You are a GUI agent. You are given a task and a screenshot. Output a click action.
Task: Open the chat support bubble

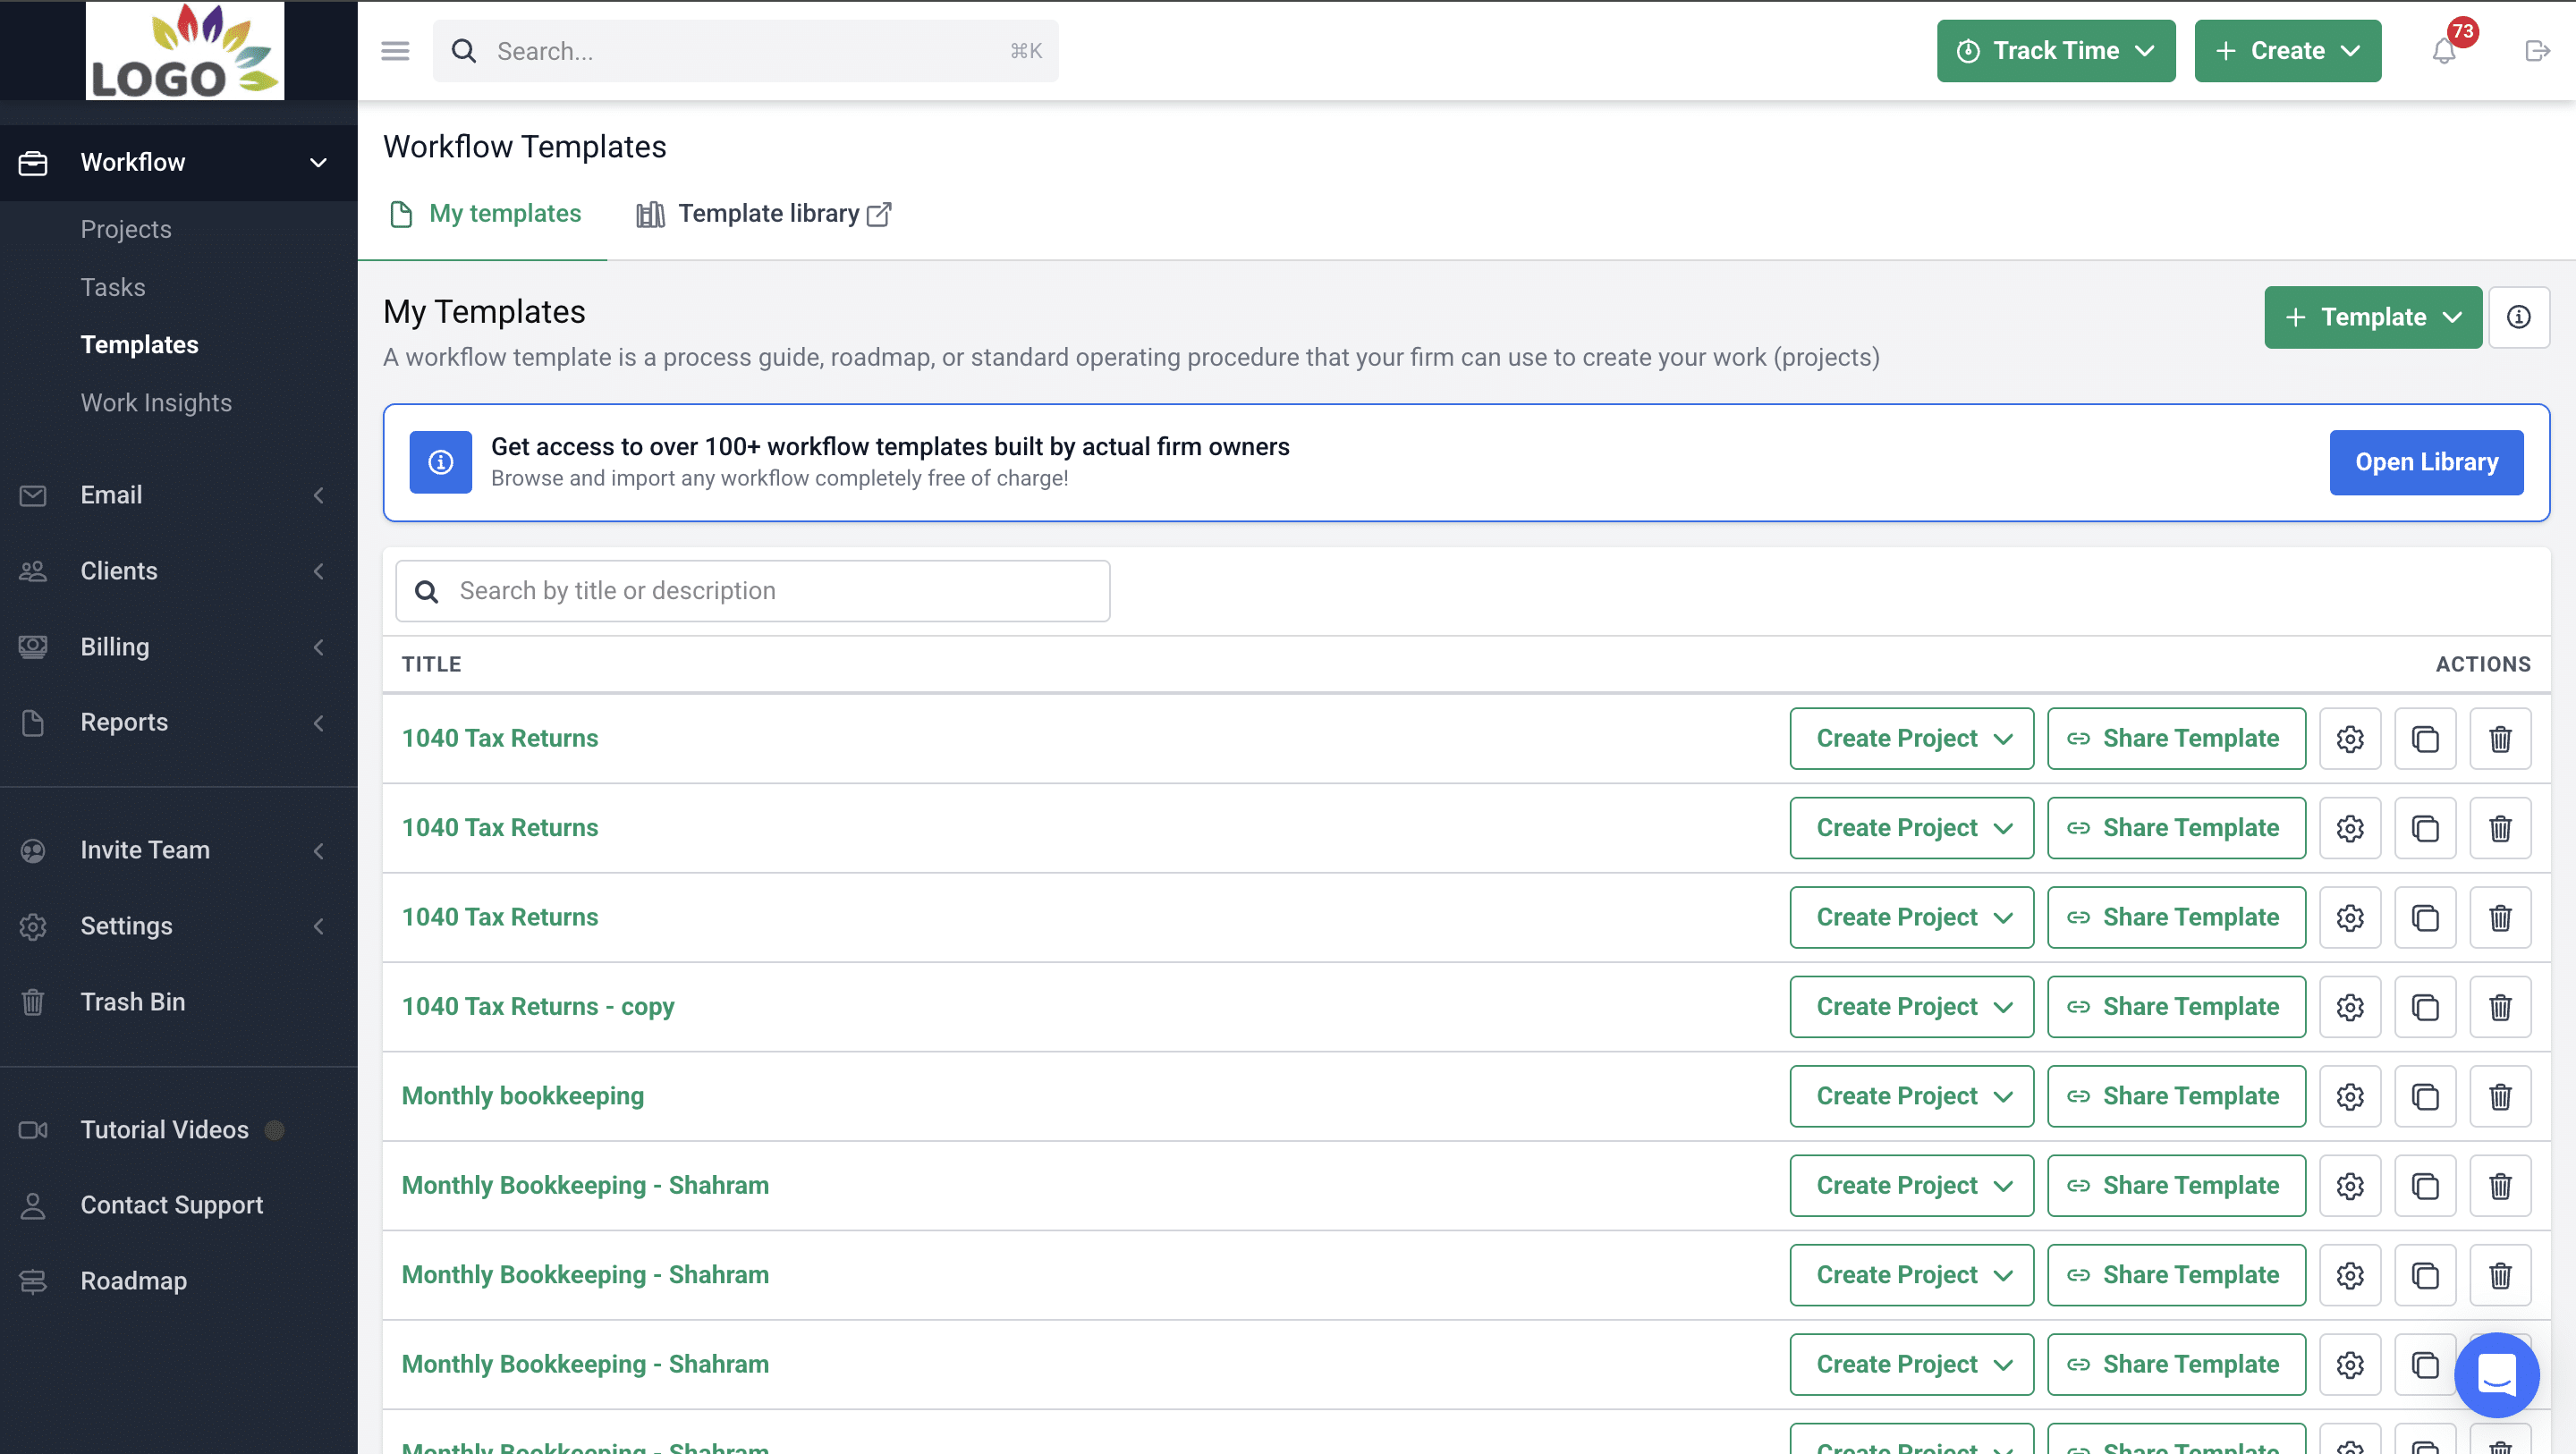[2496, 1374]
